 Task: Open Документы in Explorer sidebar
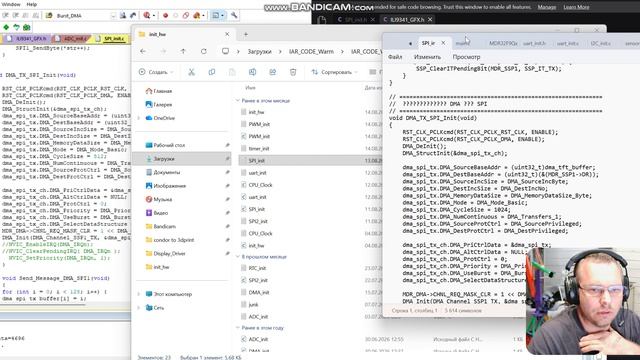tap(163, 172)
